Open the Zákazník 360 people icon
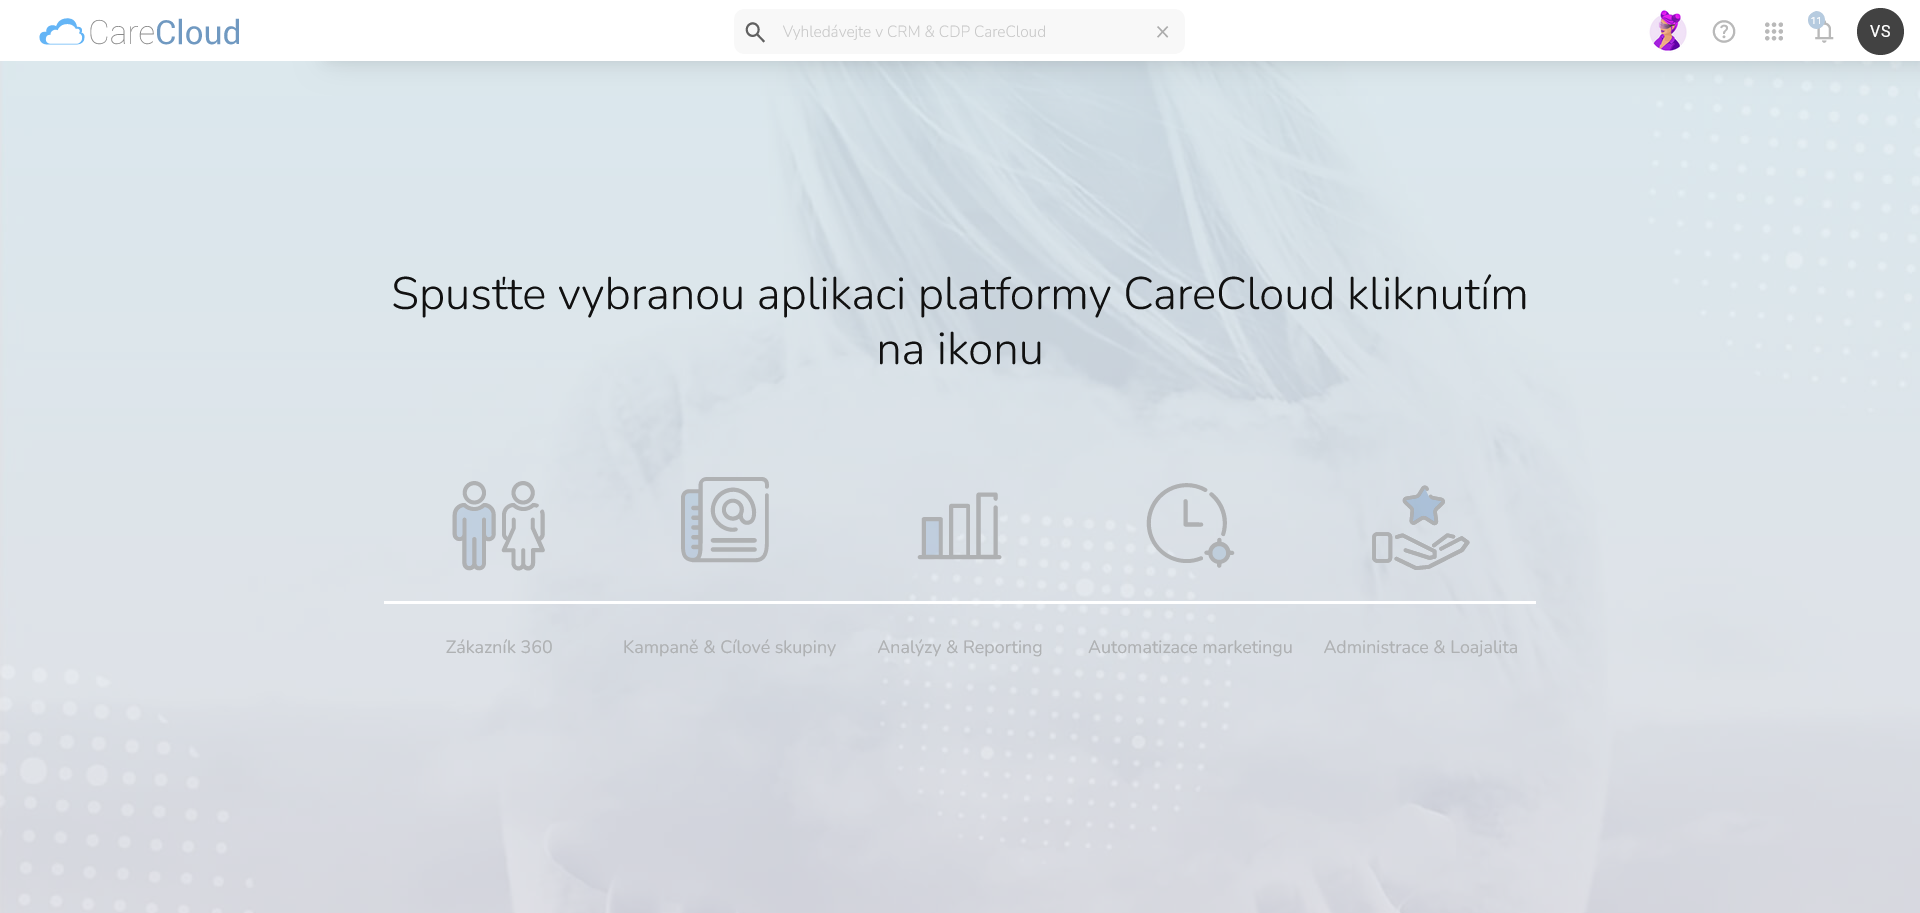Image resolution: width=1920 pixels, height=913 pixels. click(x=499, y=525)
